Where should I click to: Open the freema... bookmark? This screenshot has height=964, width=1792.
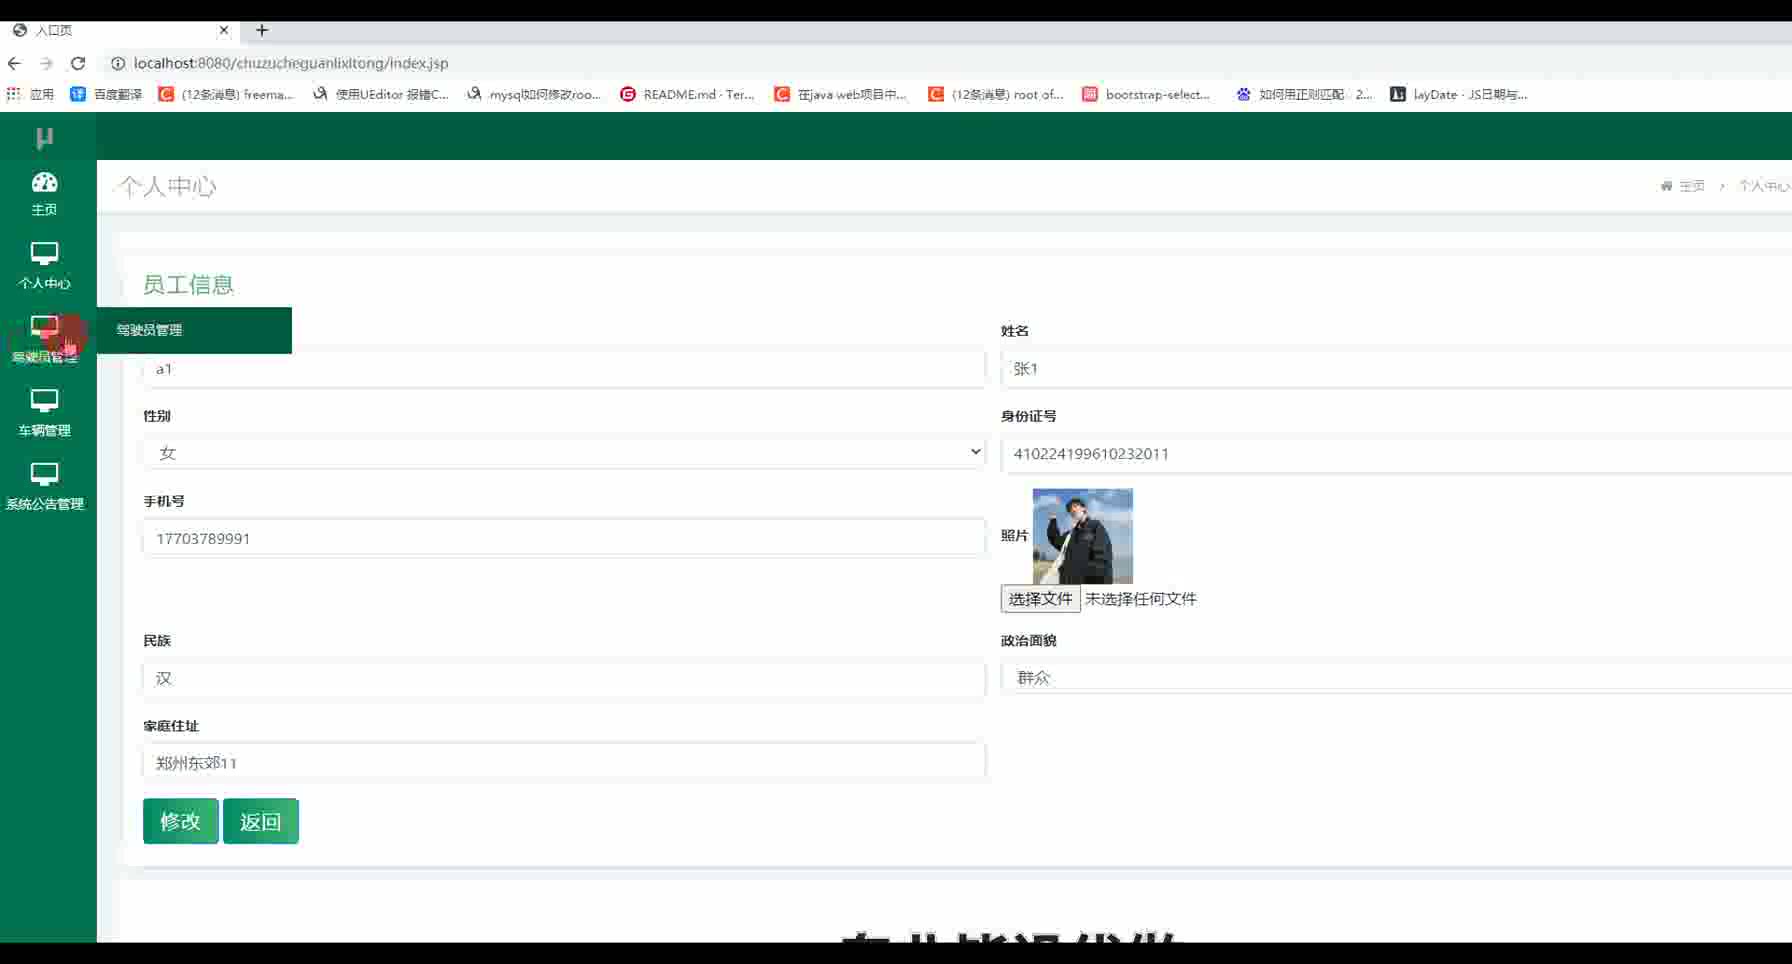pyautogui.click(x=226, y=94)
